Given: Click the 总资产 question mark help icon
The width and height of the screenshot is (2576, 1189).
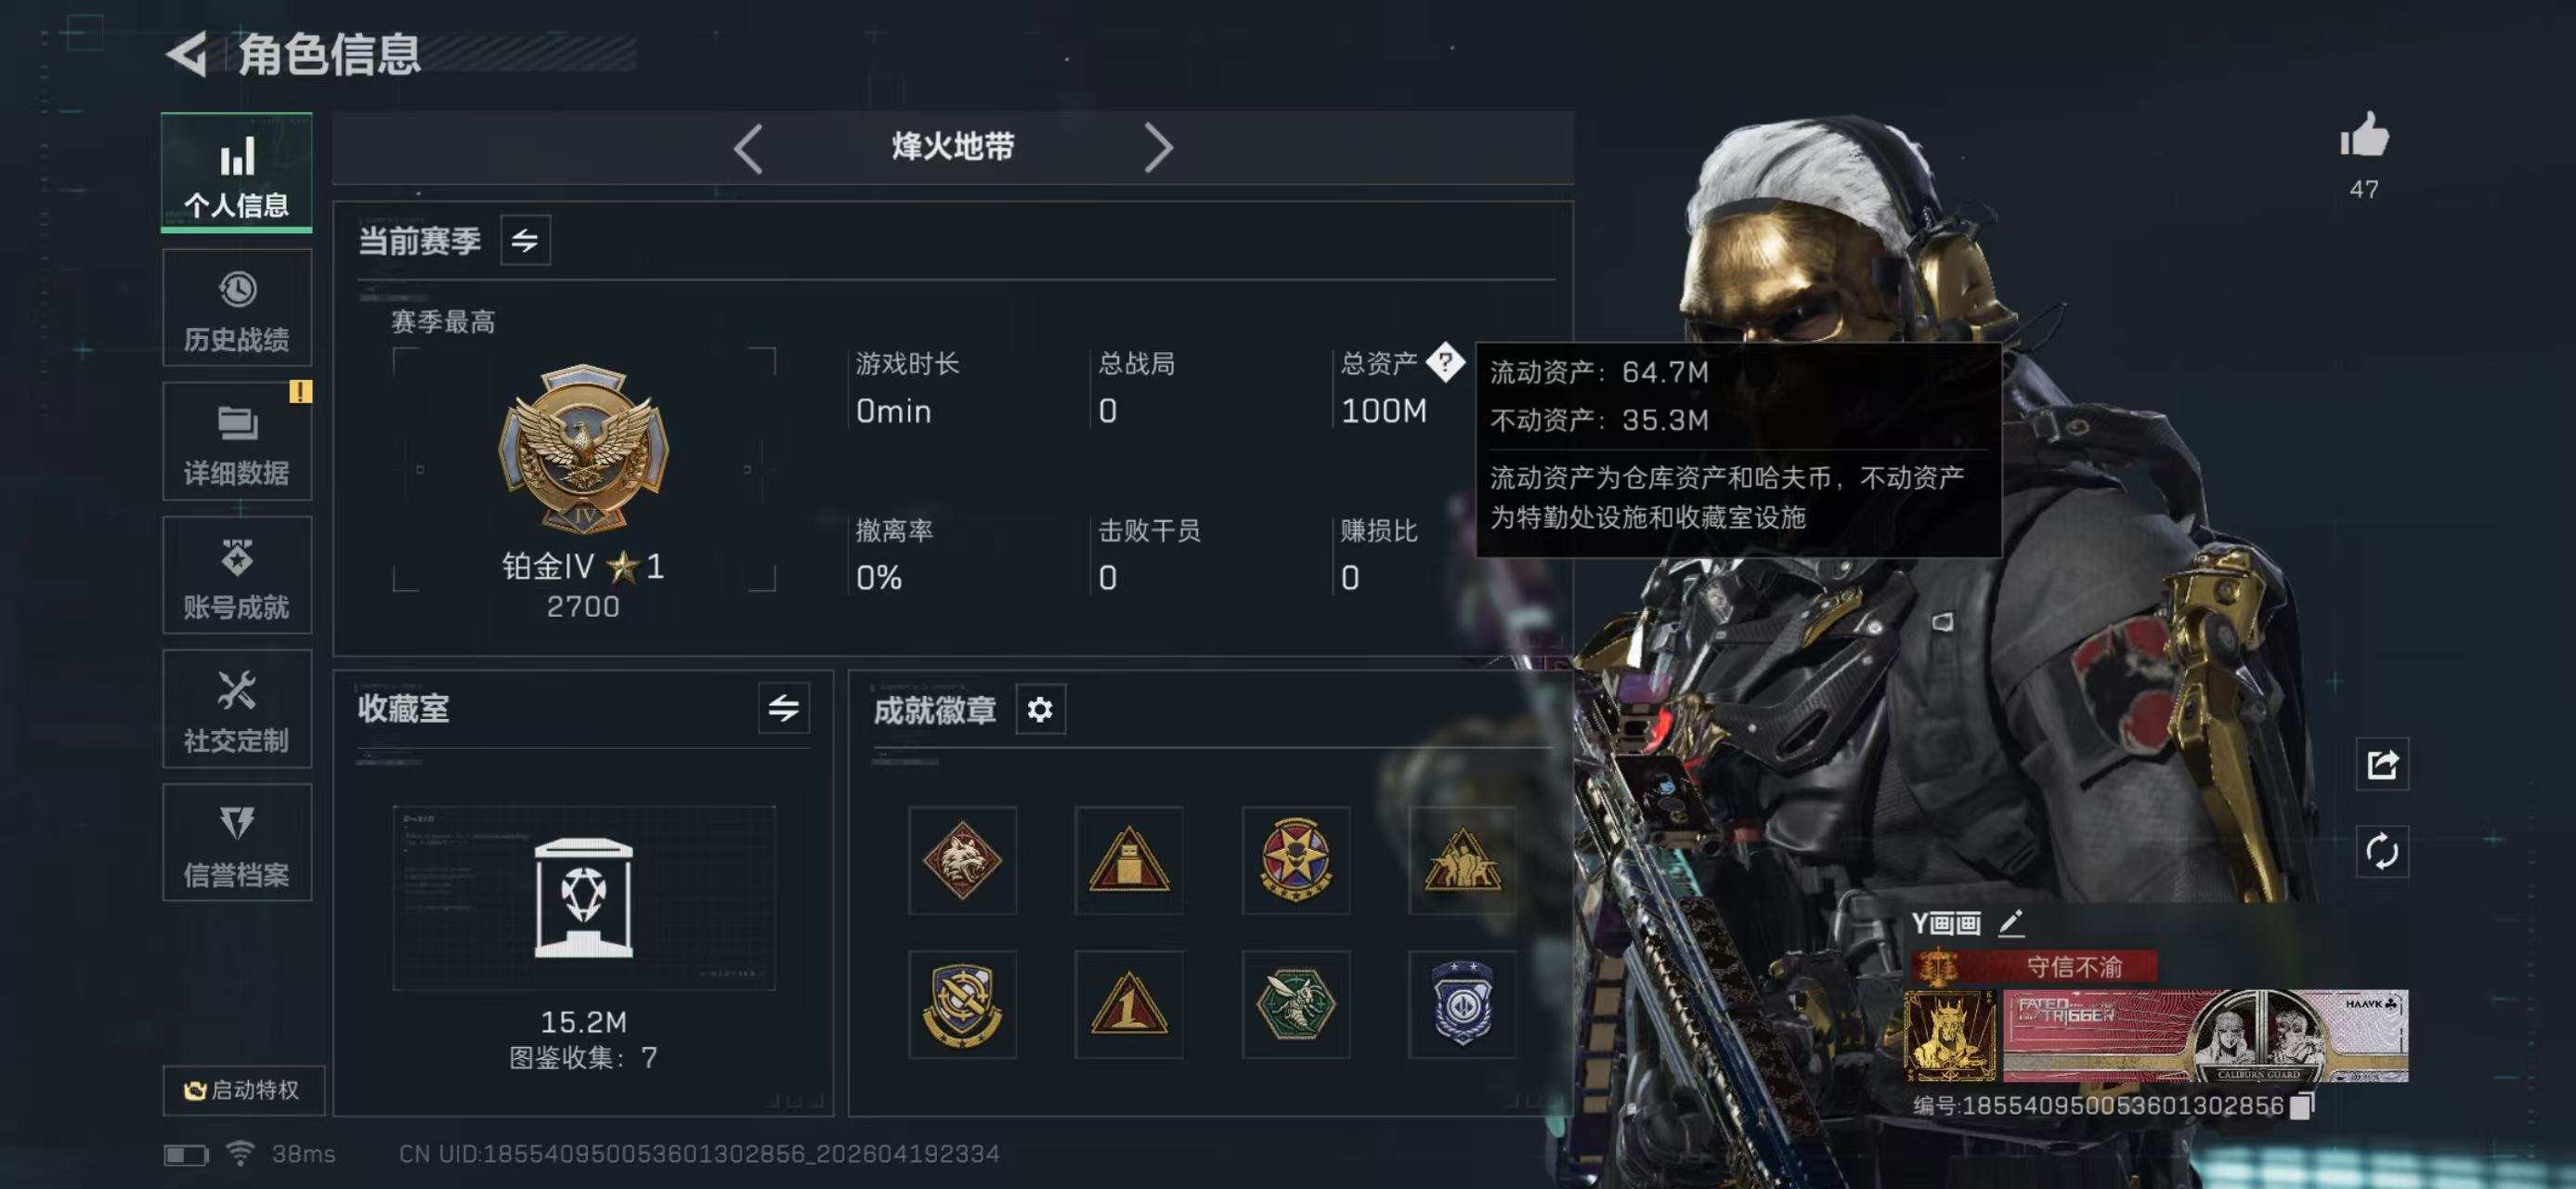Looking at the screenshot, I should pyautogui.click(x=1445, y=362).
